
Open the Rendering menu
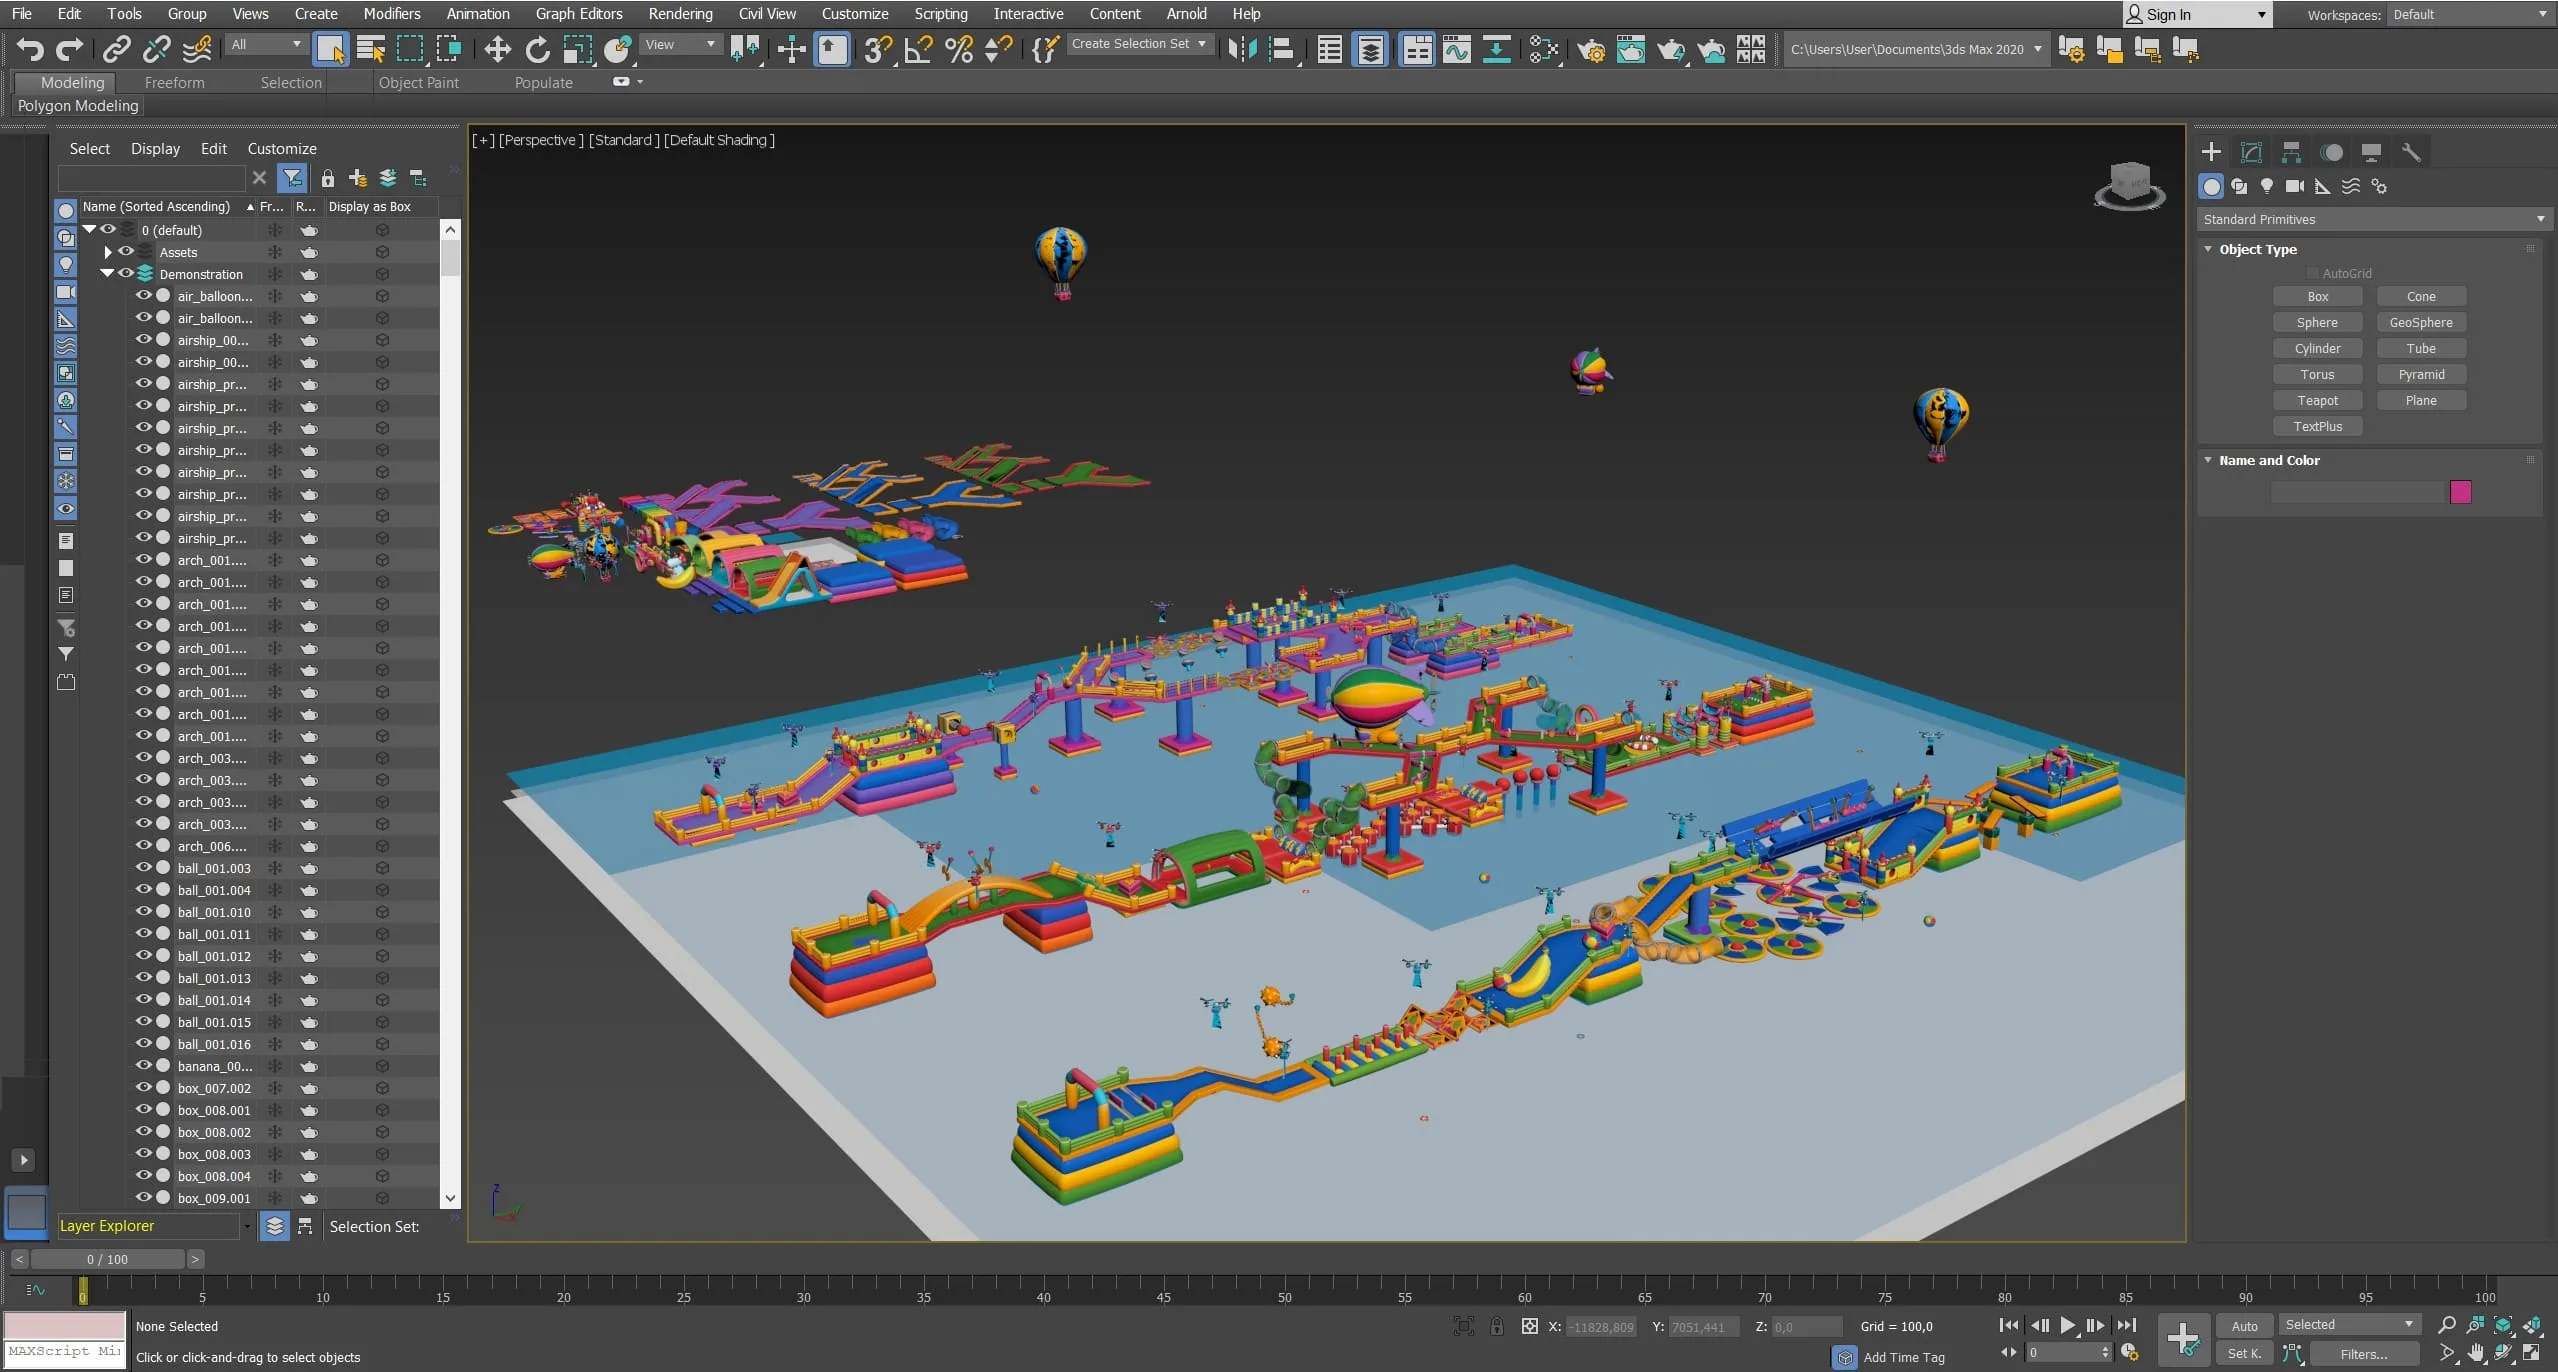(x=680, y=14)
